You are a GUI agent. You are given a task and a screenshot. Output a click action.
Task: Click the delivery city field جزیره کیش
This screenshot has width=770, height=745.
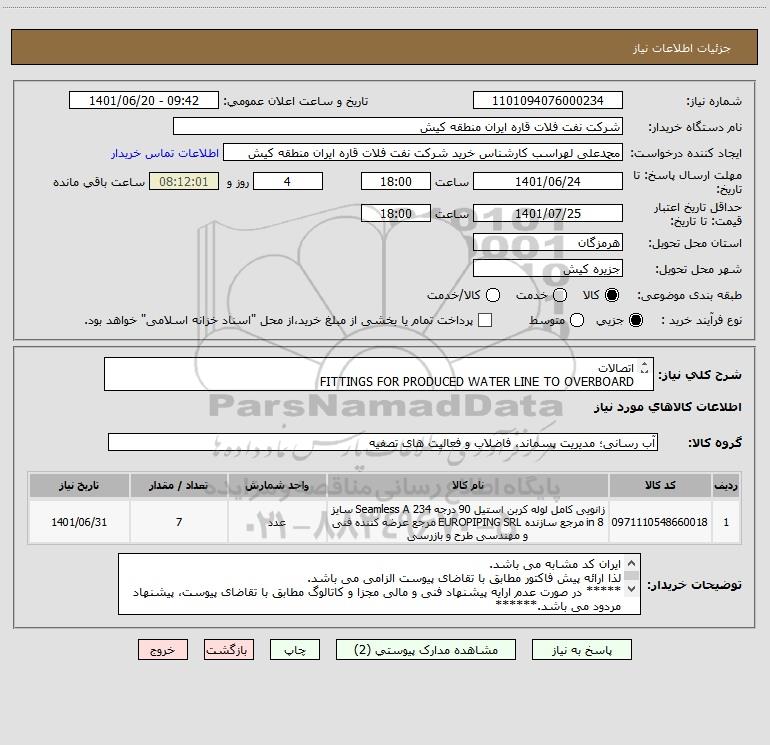(548, 268)
